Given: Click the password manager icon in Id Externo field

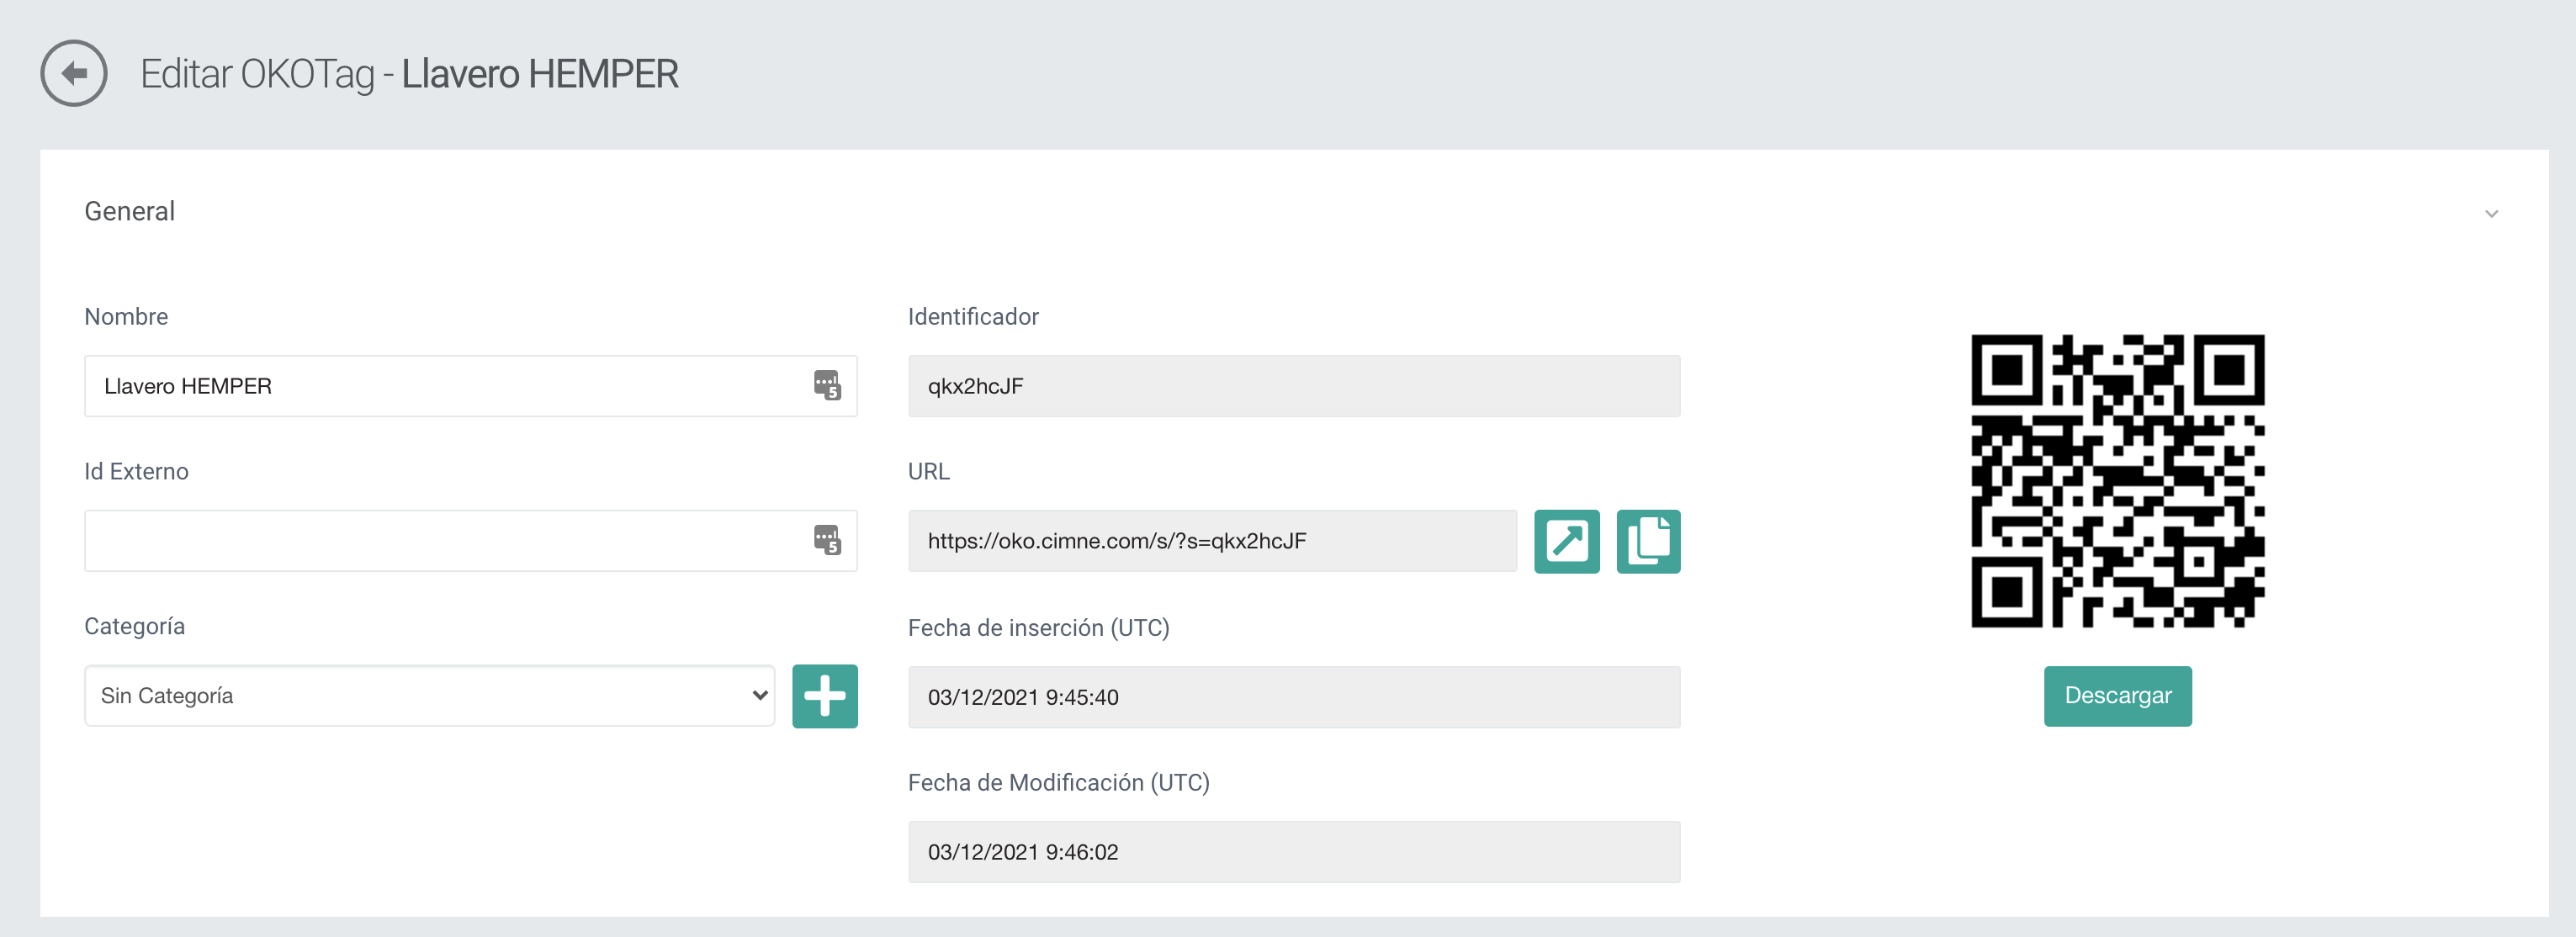Looking at the screenshot, I should coord(827,540).
